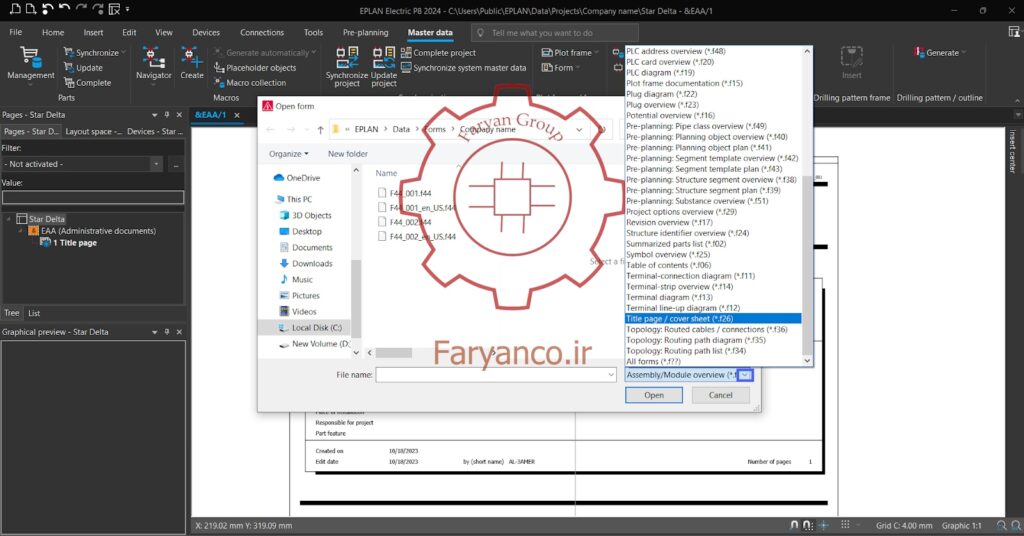Select file F44_002_en_US.f44
1024x536 pixels.
tap(417, 237)
